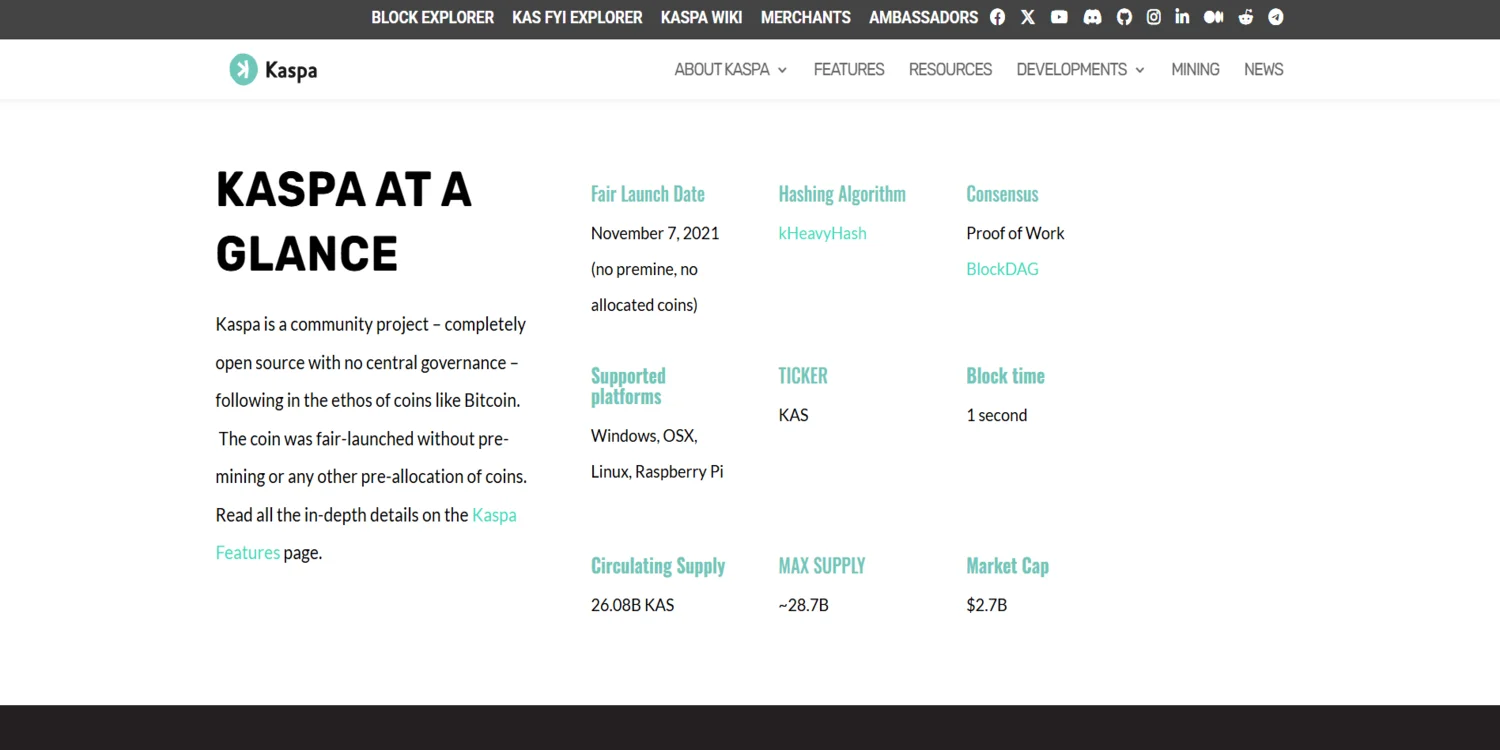This screenshot has height=750, width=1500.
Task: Click the Kaspa logo in header
Action: click(273, 69)
